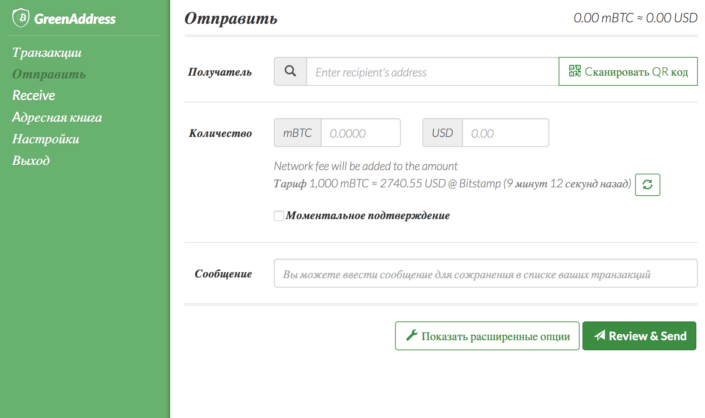The height and width of the screenshot is (418, 705).
Task: Select Отправить in the sidebar
Action: pos(49,74)
